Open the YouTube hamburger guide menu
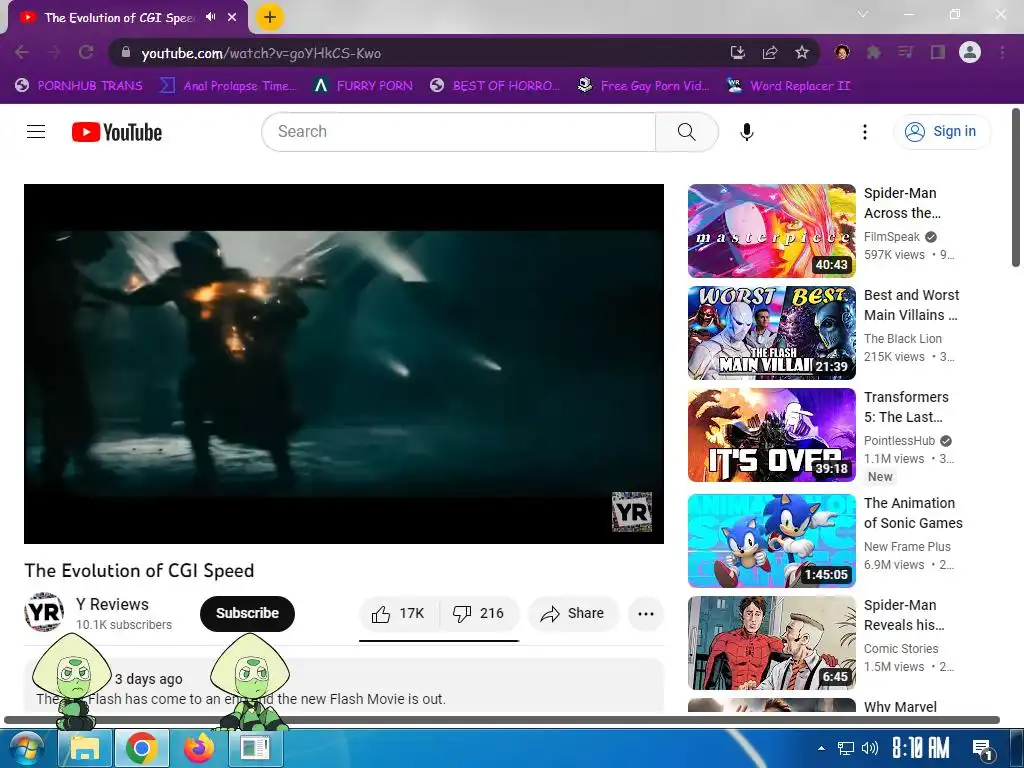The image size is (1024, 768). point(36,132)
